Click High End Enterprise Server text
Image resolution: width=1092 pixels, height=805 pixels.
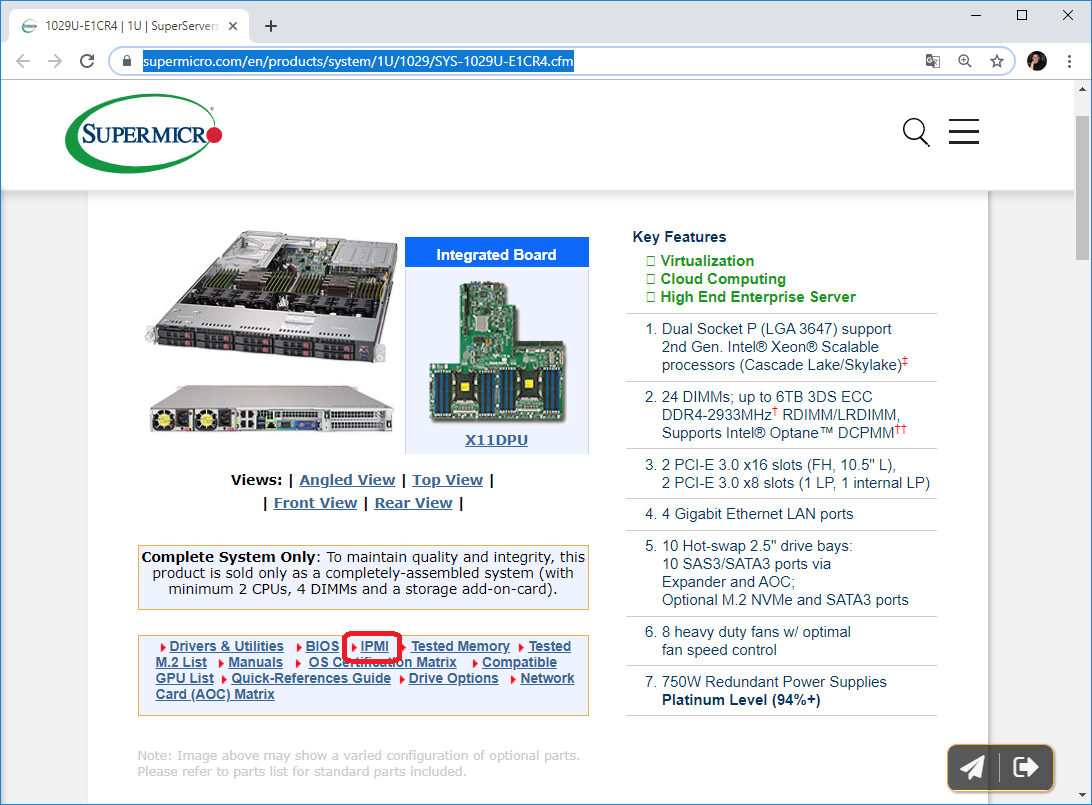758,297
